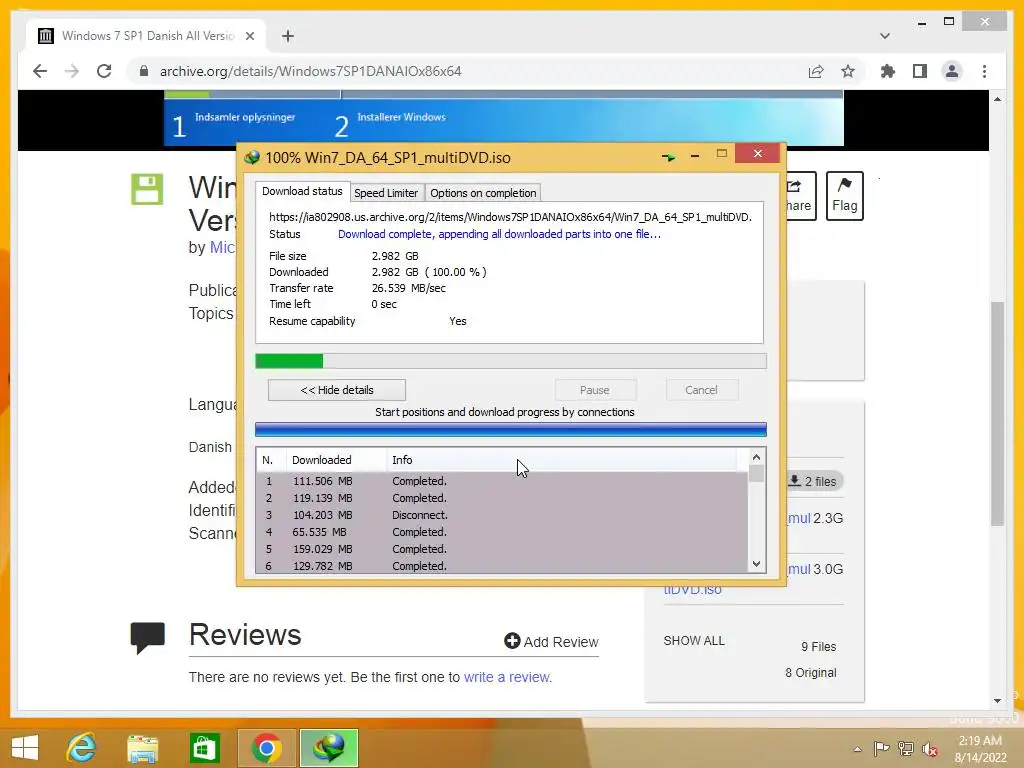
Task: Open File Explorer from taskbar
Action: (x=142, y=748)
